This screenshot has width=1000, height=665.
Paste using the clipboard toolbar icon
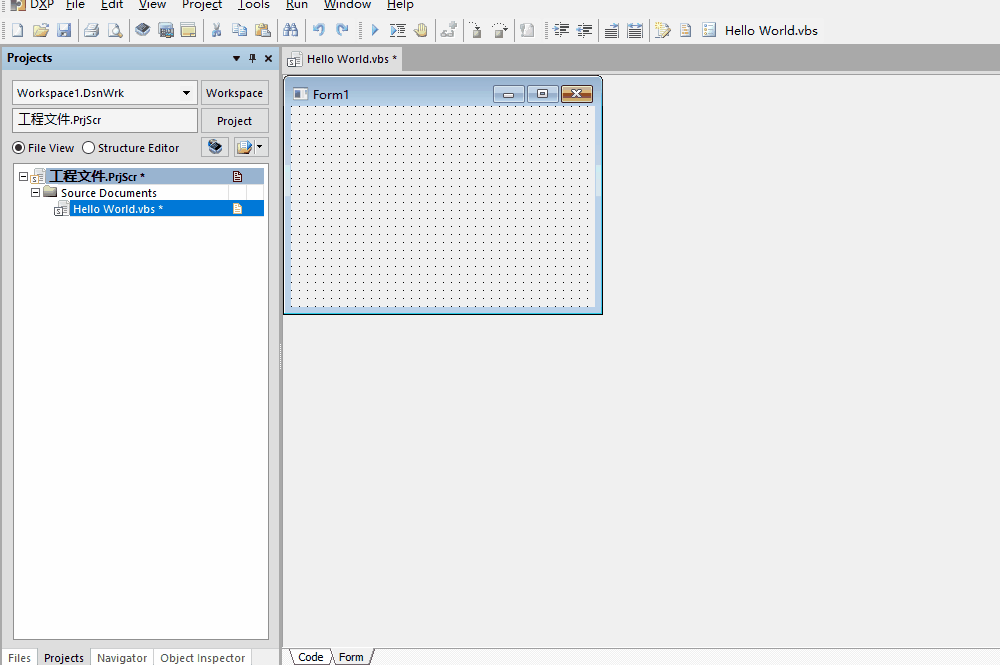262,31
